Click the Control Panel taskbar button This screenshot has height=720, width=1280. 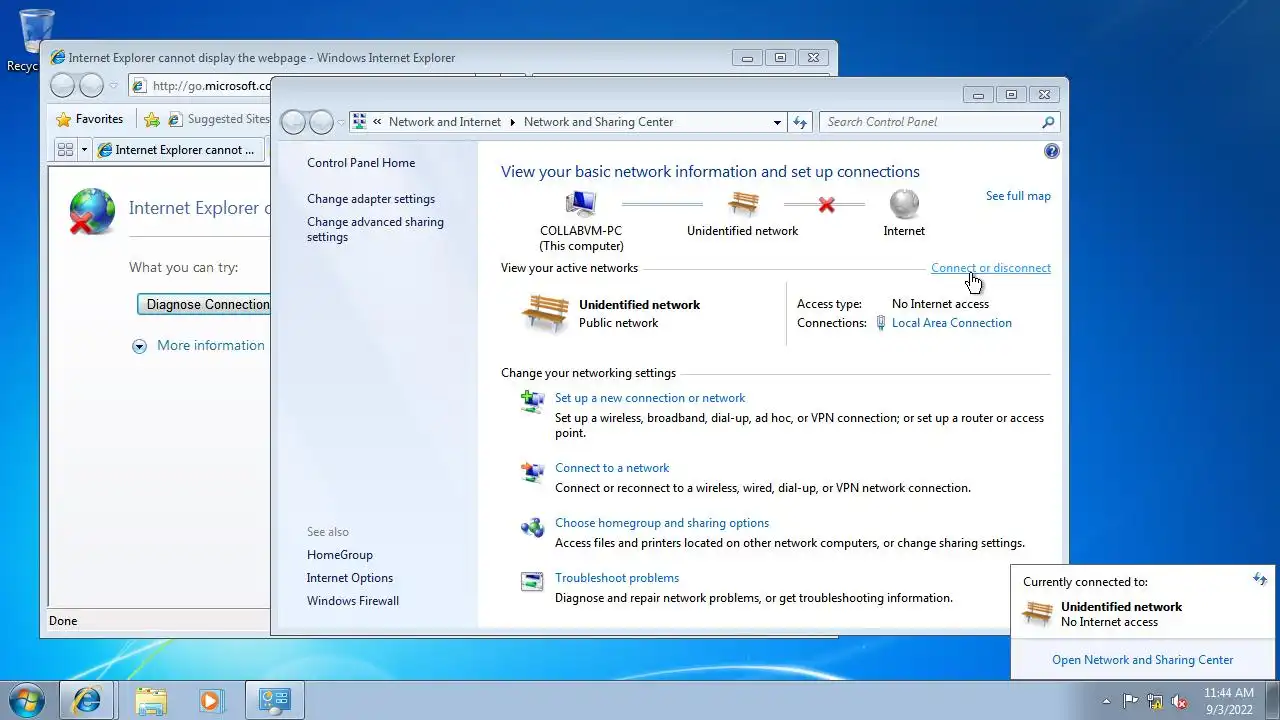pos(274,700)
